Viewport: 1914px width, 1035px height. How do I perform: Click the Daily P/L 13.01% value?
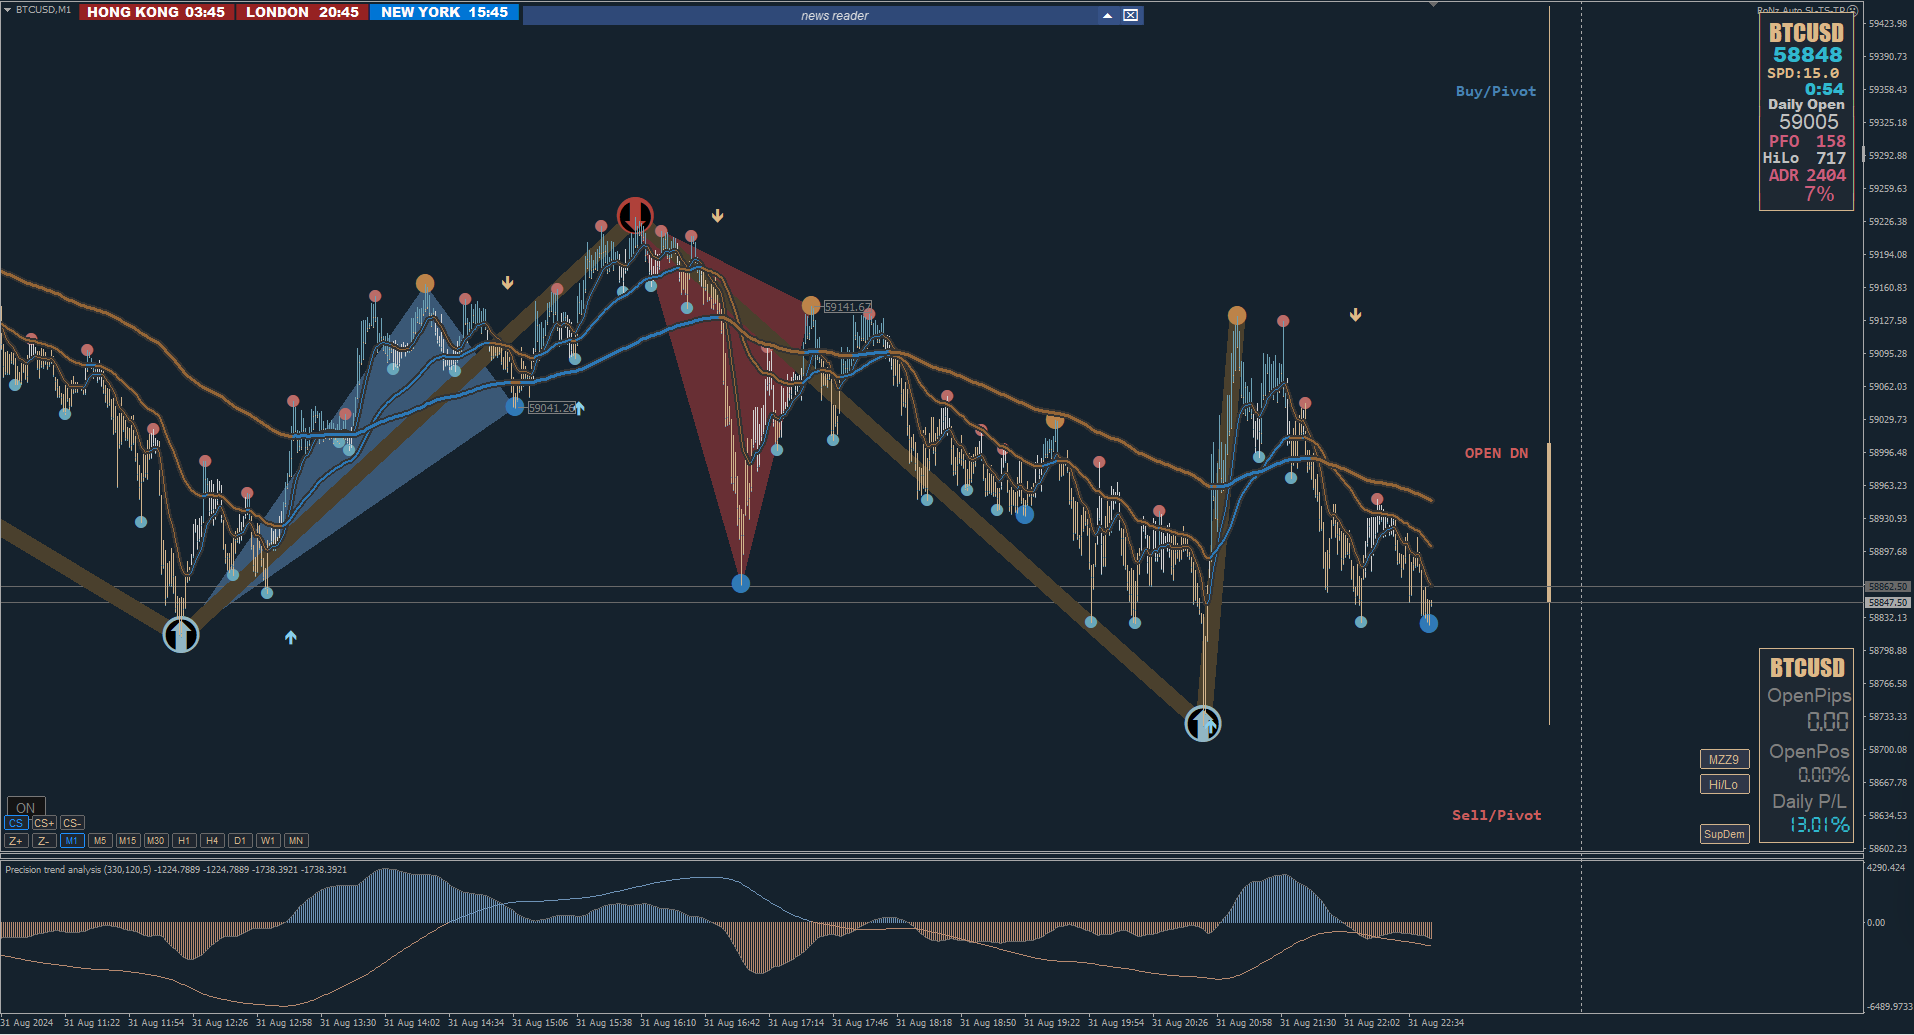[1820, 825]
